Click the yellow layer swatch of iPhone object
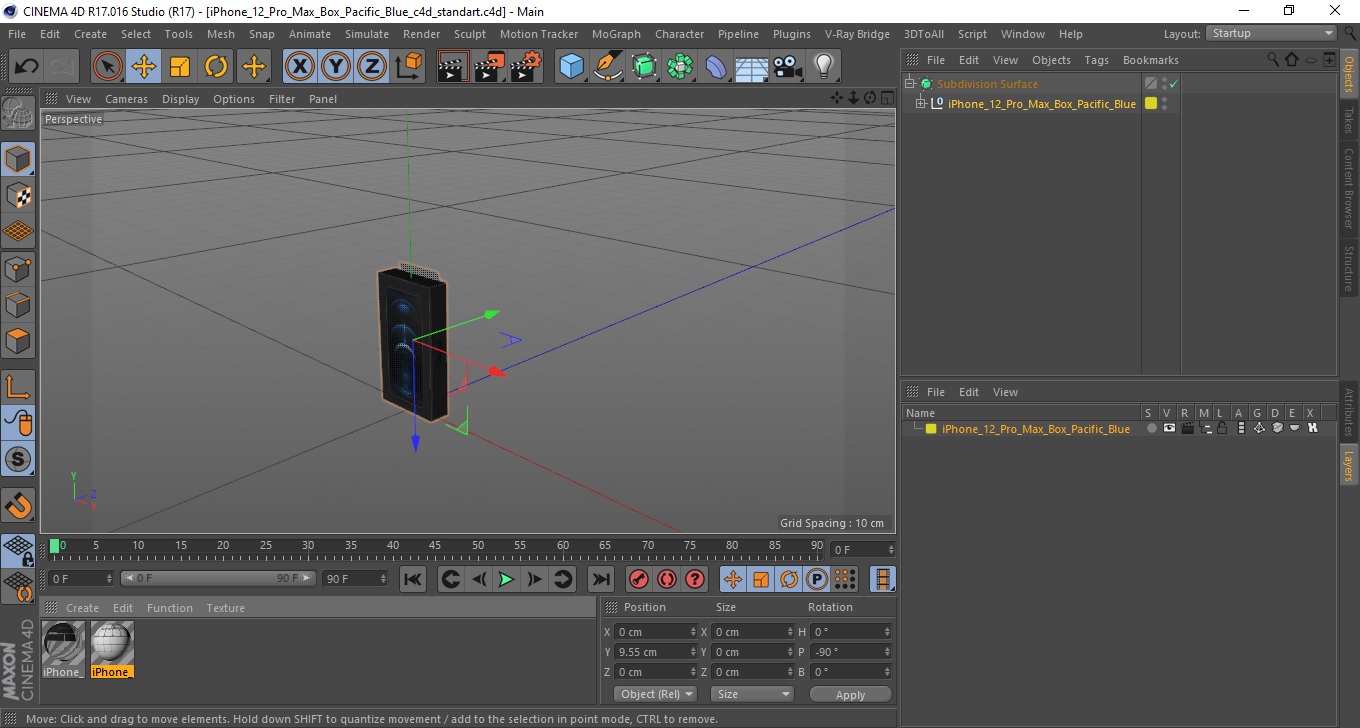 tap(1151, 103)
